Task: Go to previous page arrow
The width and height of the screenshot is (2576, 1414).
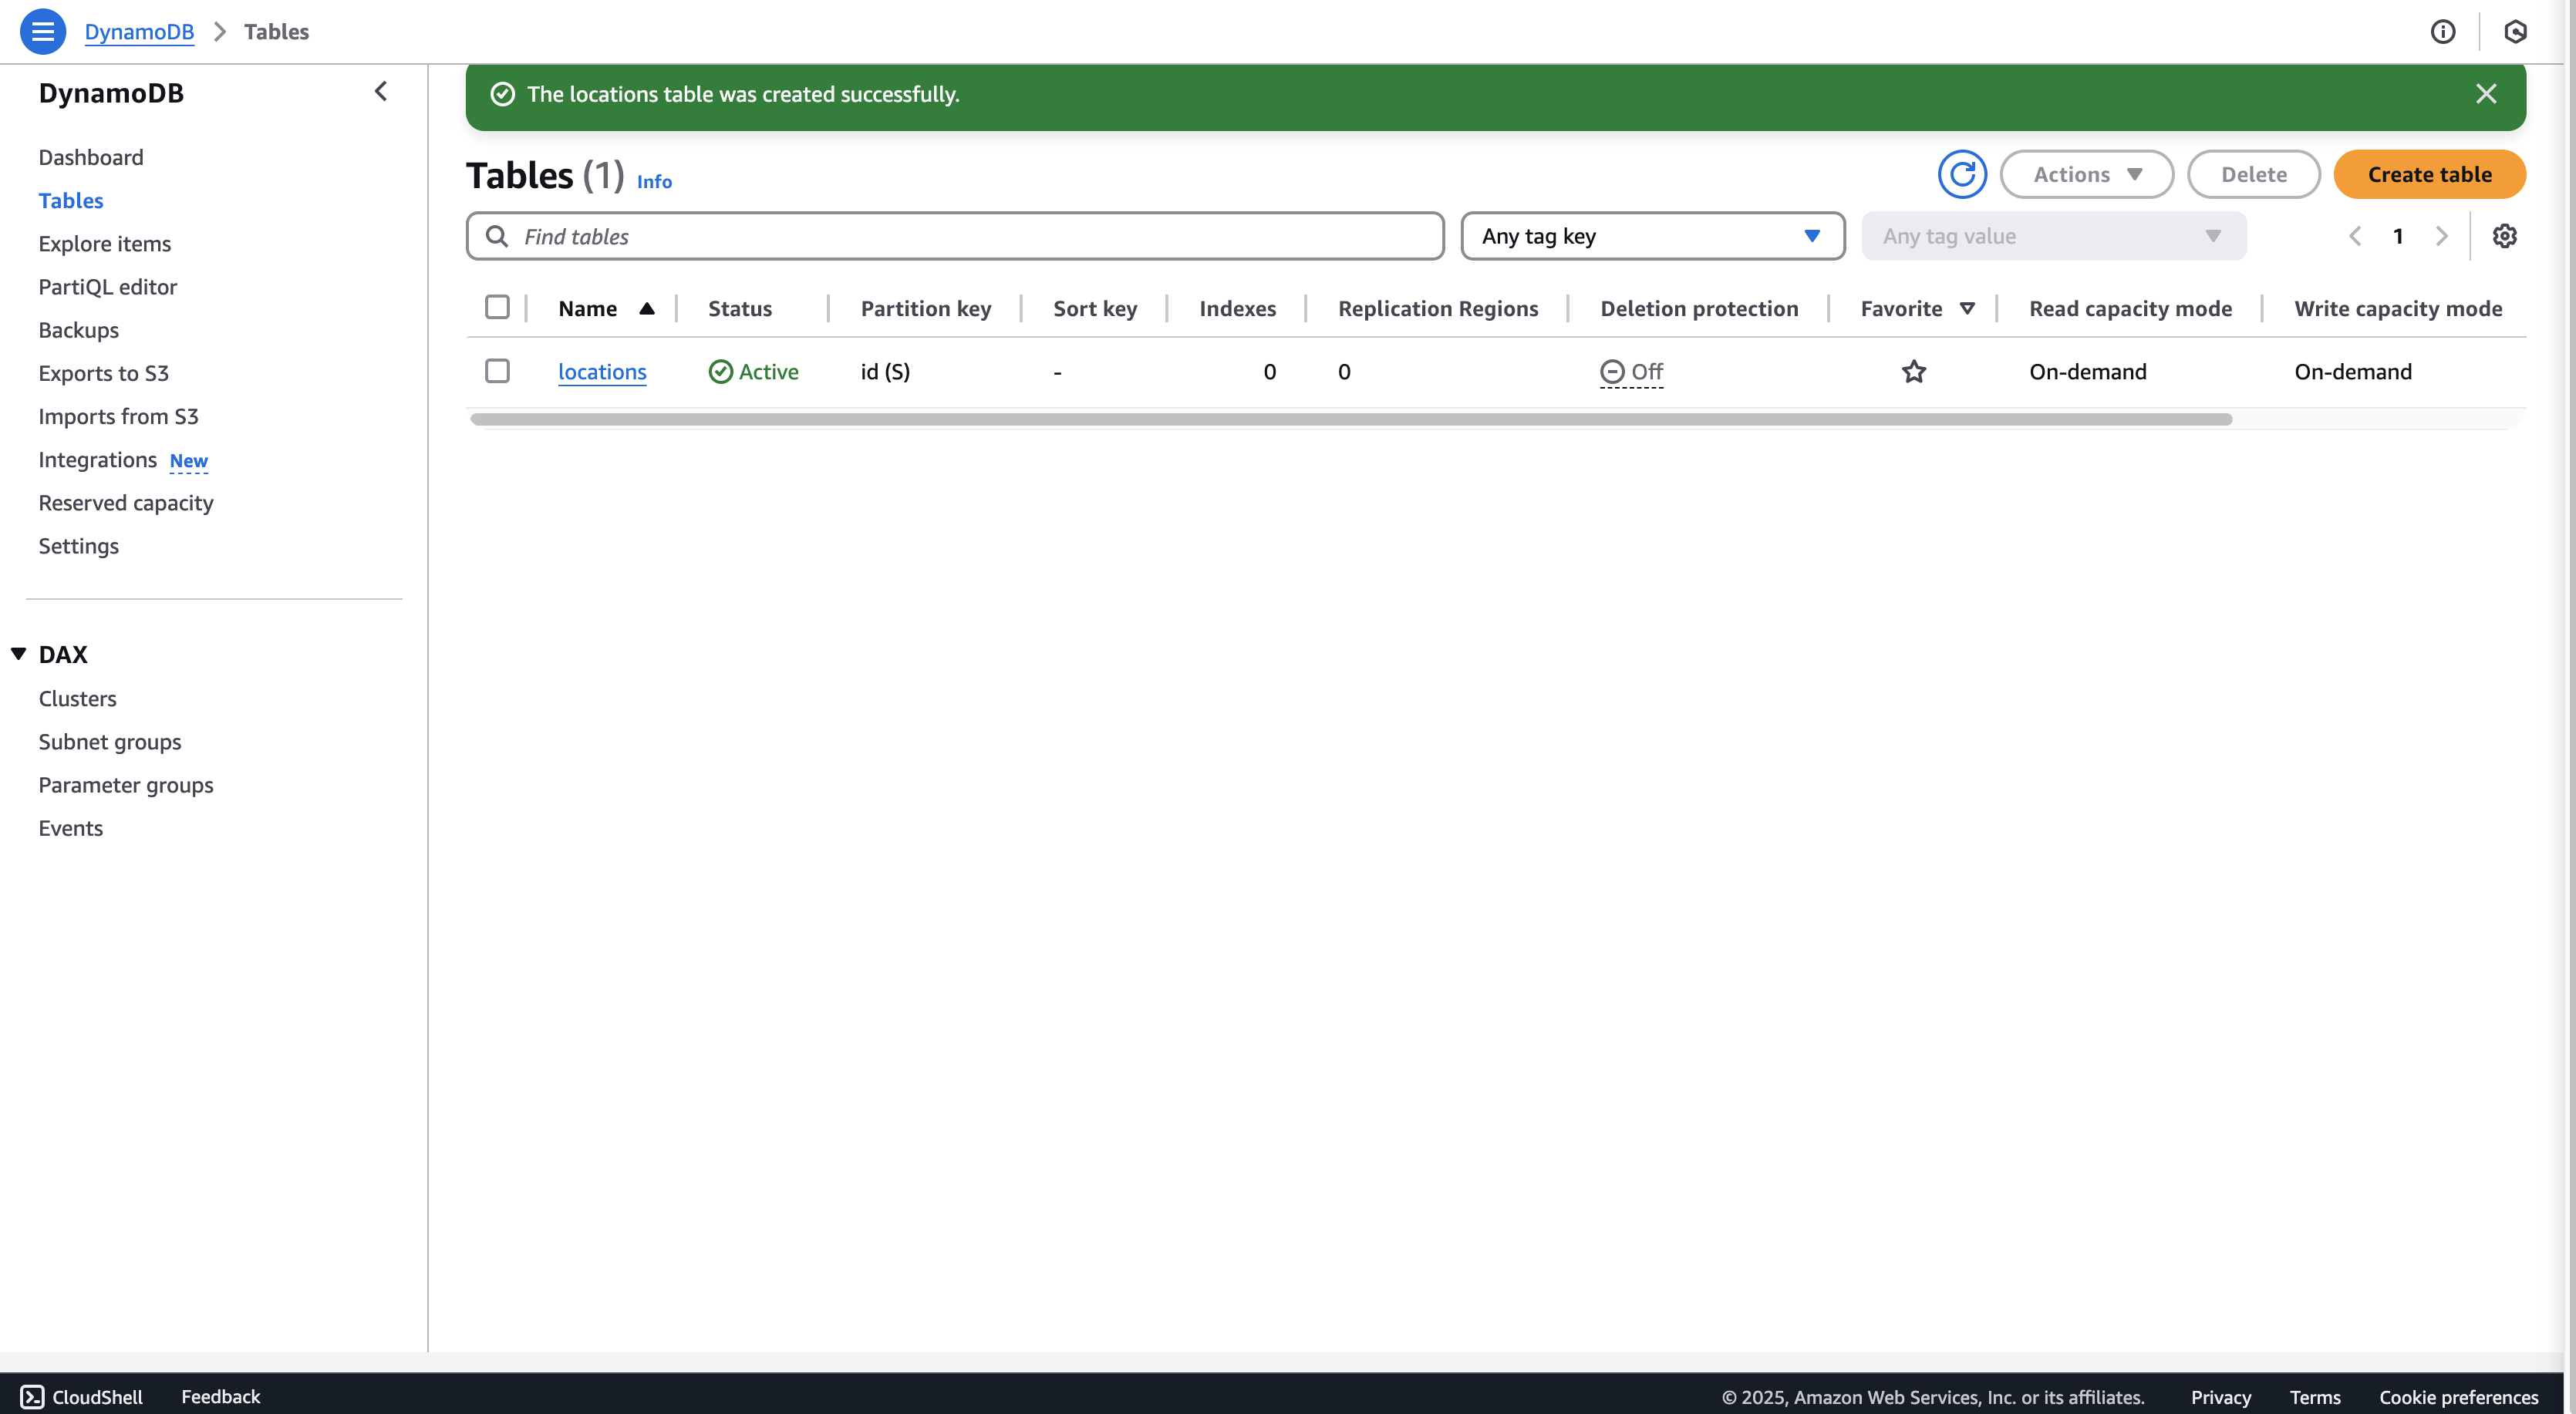Action: pyautogui.click(x=2355, y=236)
